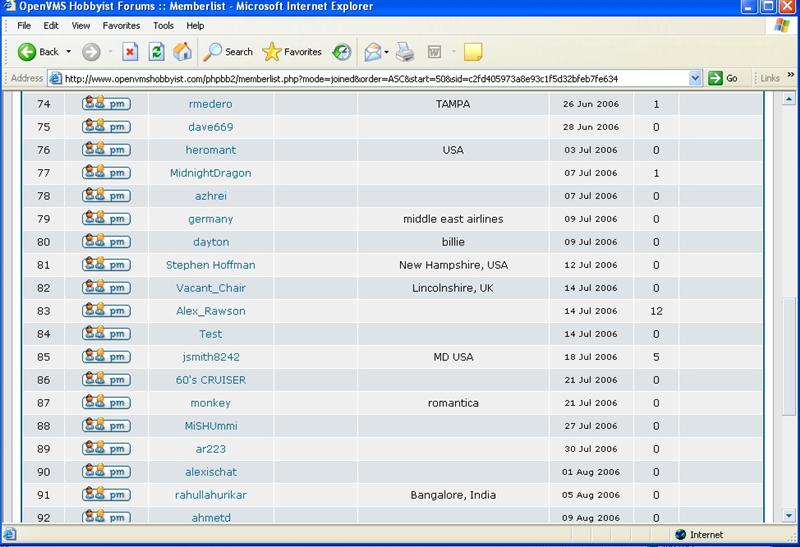Open the View menu
Screen dimensions: 800x547
[x=81, y=26]
